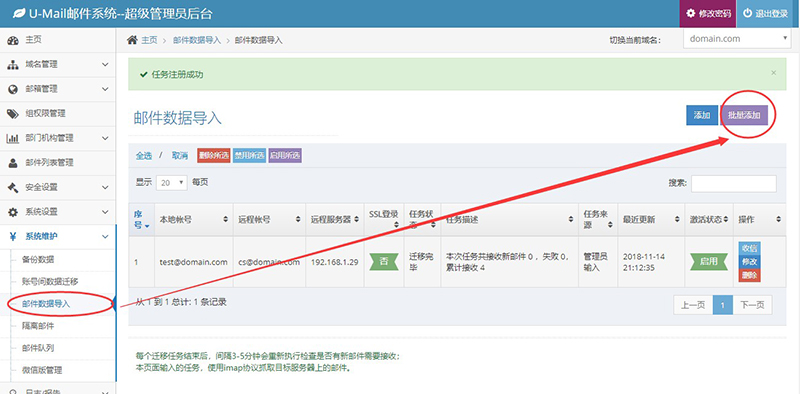Open 备份数据 in the sidebar submenu
This screenshot has width=800, height=394.
(x=39, y=259)
